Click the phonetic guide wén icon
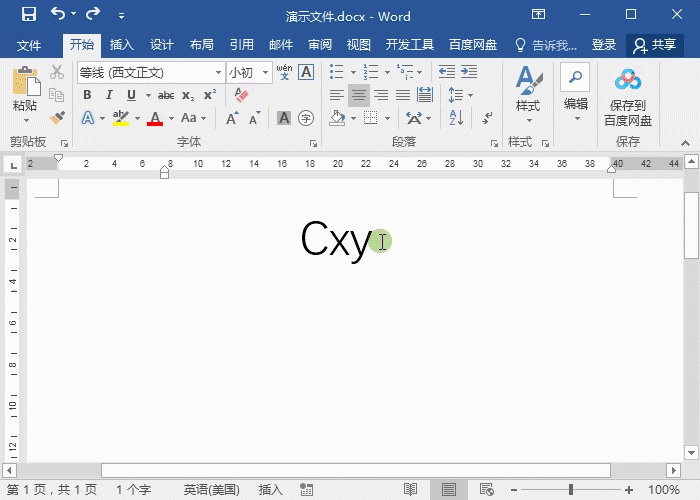700x500 pixels. (x=284, y=72)
